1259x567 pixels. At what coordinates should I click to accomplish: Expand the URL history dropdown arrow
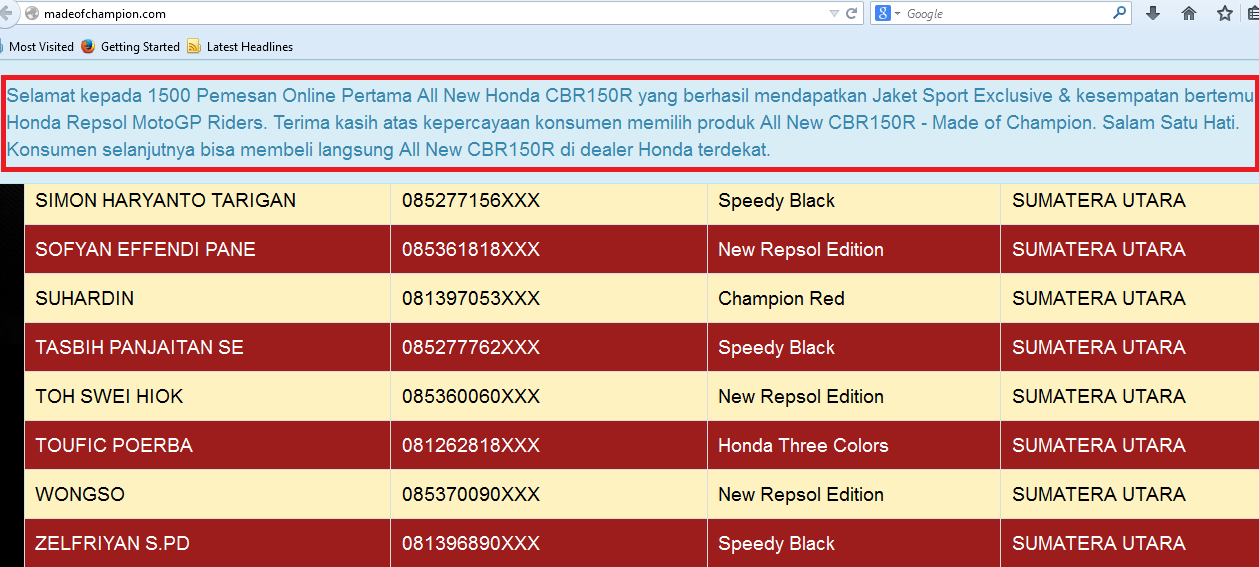pos(835,14)
